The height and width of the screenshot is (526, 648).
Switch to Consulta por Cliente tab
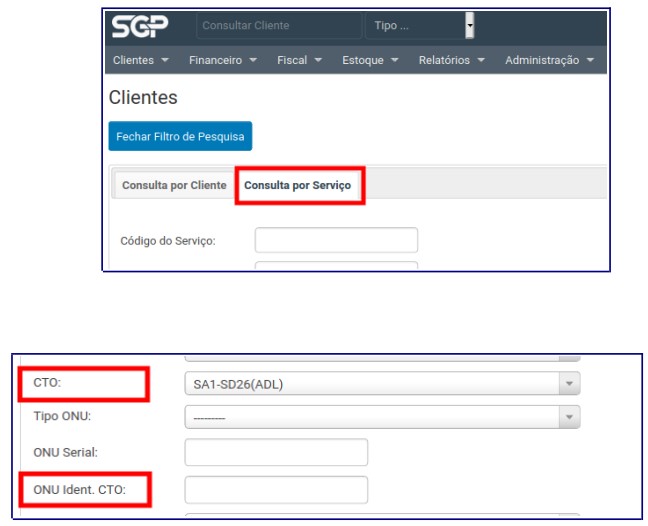tap(174, 186)
